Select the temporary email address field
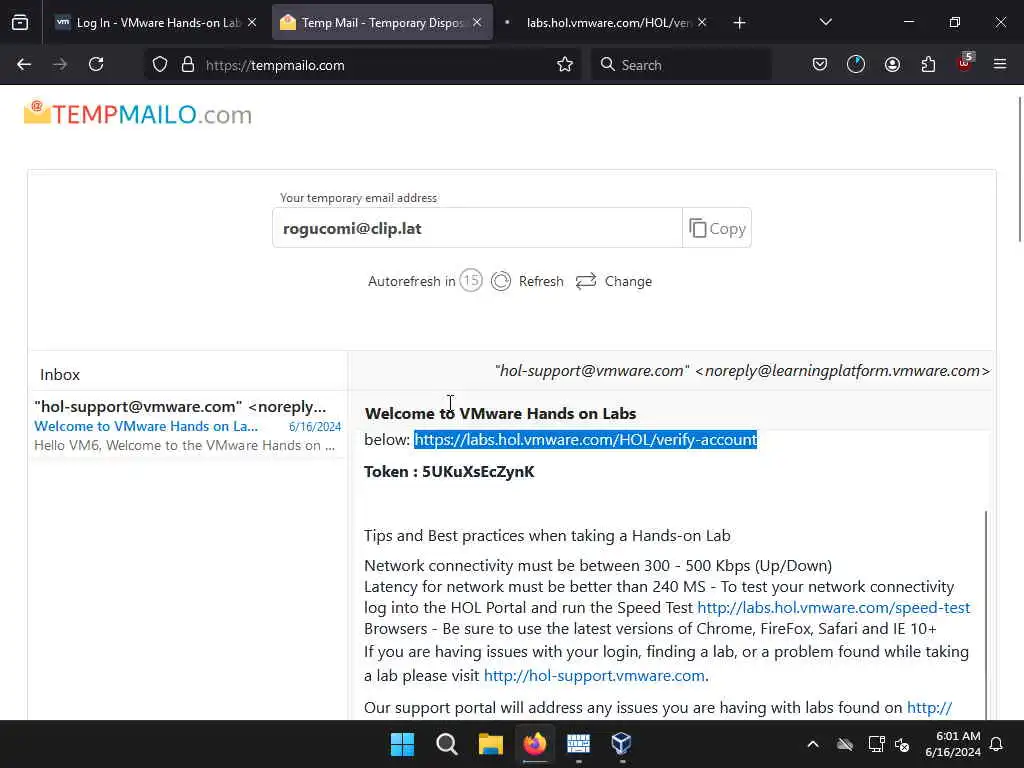 tap(477, 228)
